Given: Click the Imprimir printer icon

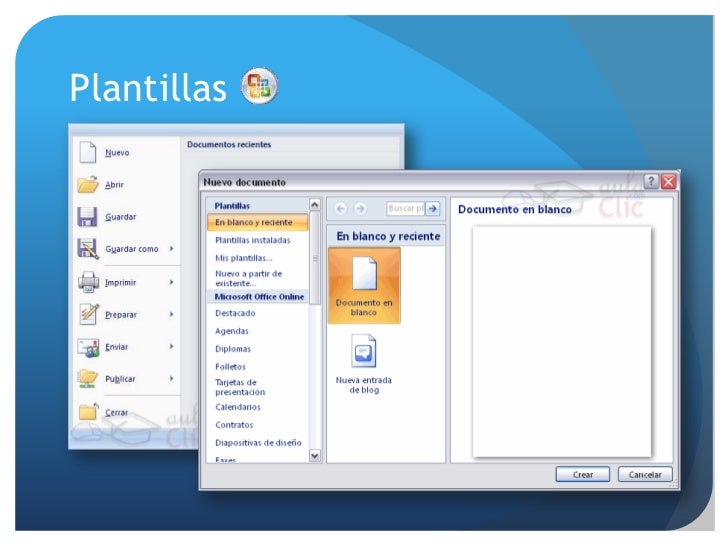Looking at the screenshot, I should coord(88,282).
